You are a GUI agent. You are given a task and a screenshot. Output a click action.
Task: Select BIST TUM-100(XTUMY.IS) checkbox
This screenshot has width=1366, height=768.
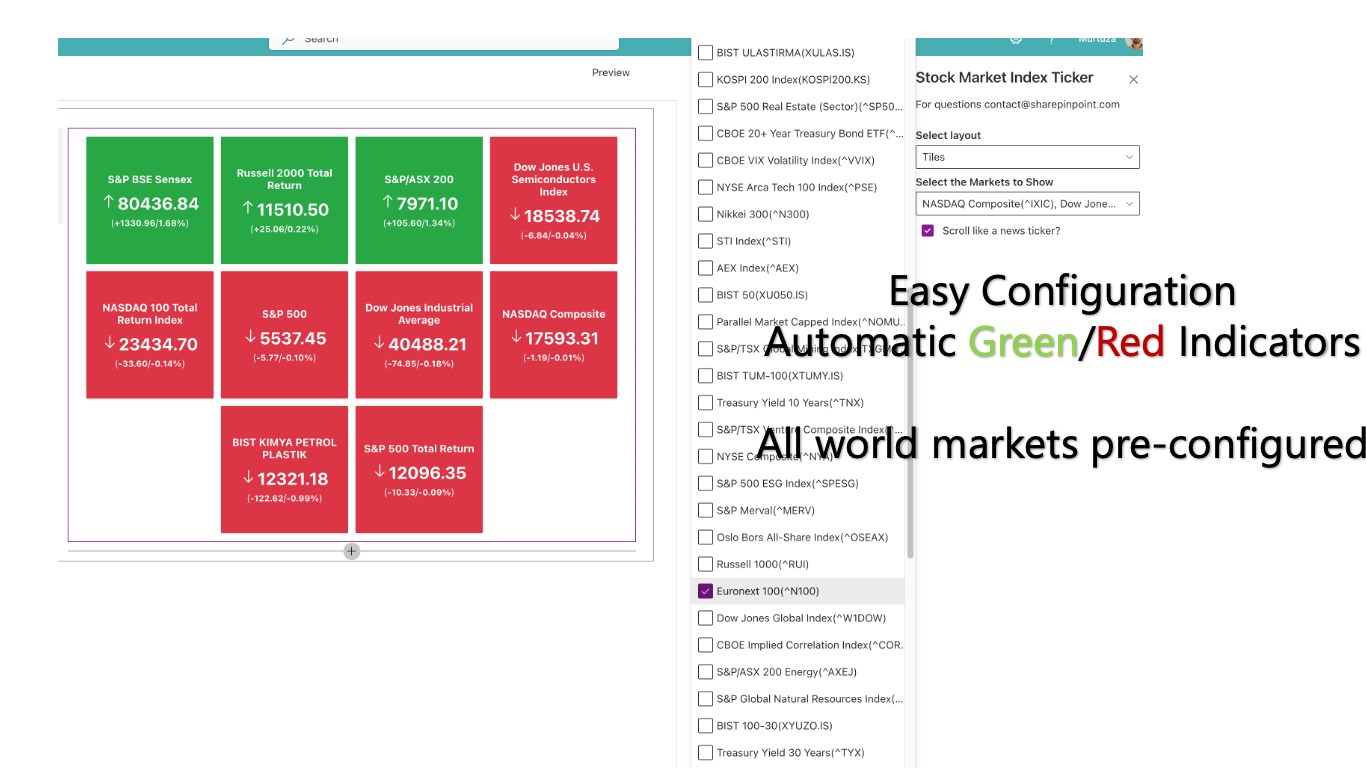(x=706, y=376)
